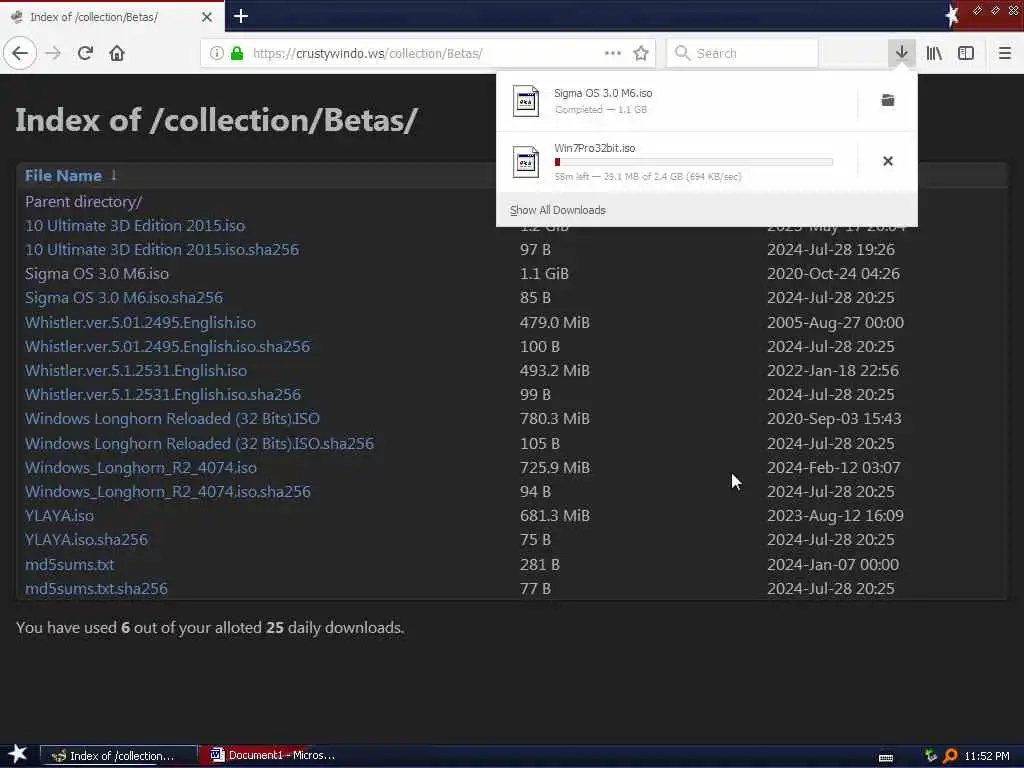Show site information icon in address bar
Viewport: 1024px width, 768px height.
click(x=217, y=53)
